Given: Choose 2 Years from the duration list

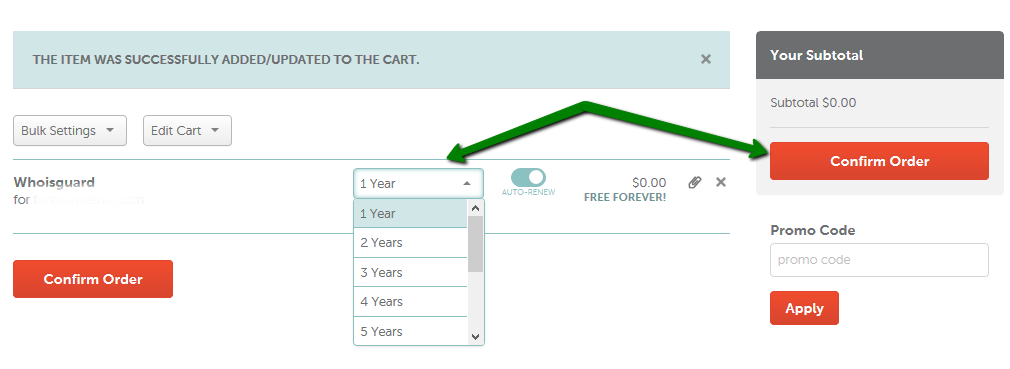Looking at the screenshot, I should click(410, 243).
